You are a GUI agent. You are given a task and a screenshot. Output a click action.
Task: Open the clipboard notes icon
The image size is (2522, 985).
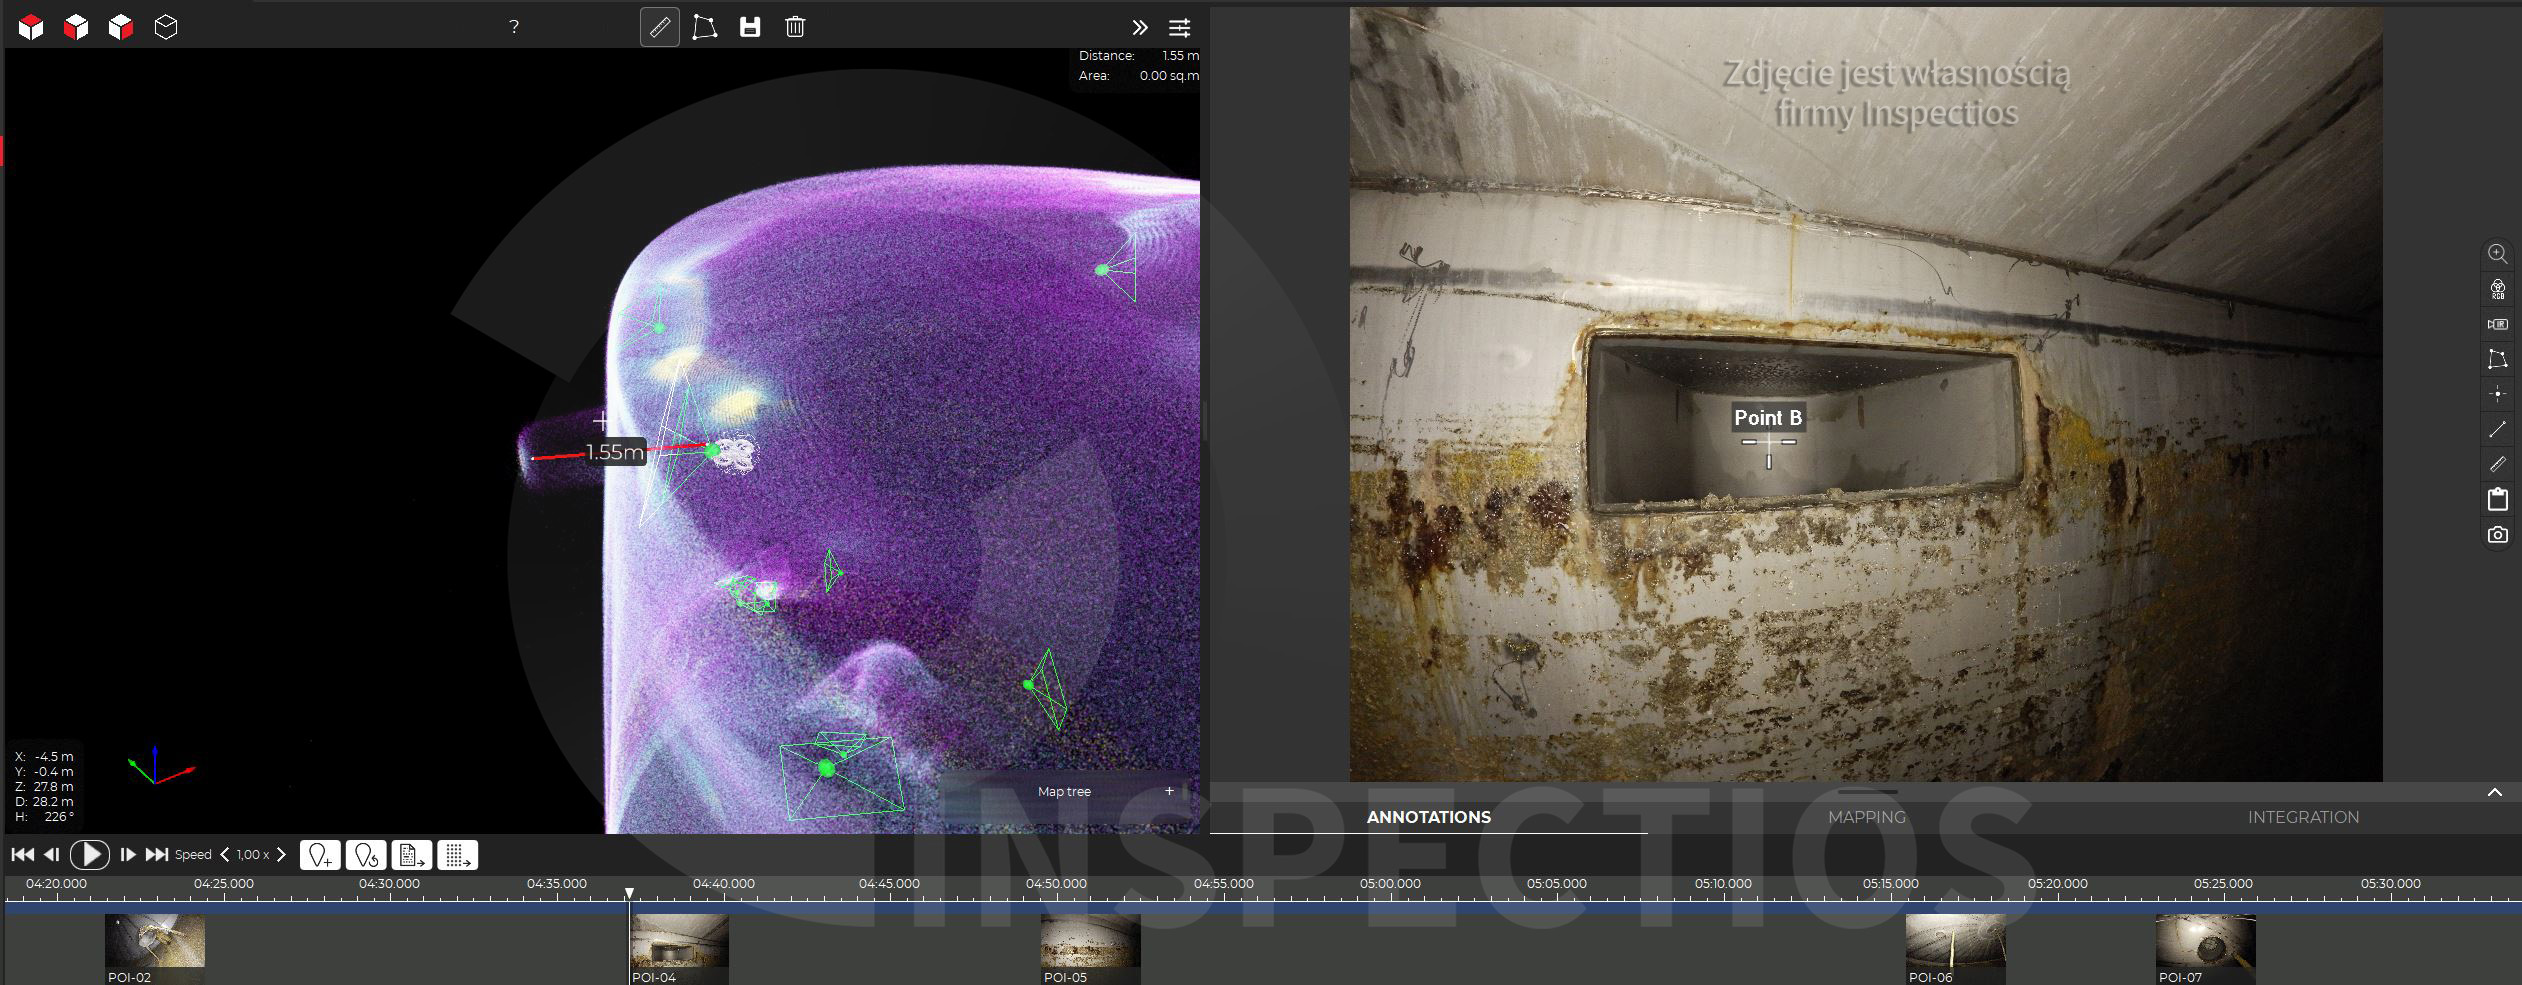tap(2498, 499)
